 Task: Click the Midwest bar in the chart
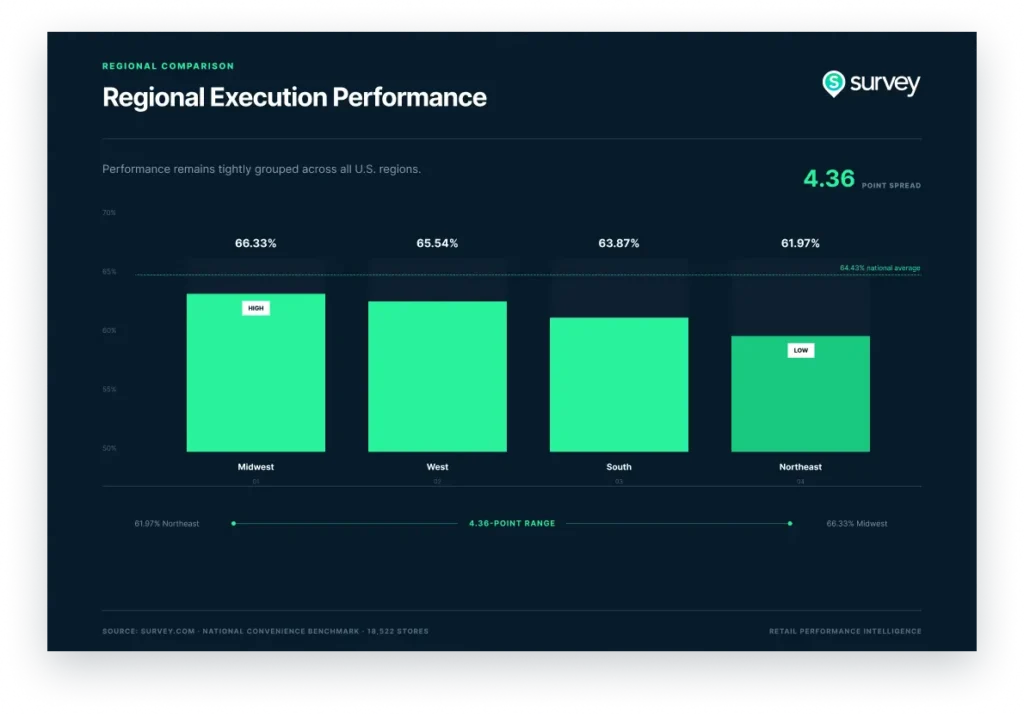coord(256,372)
